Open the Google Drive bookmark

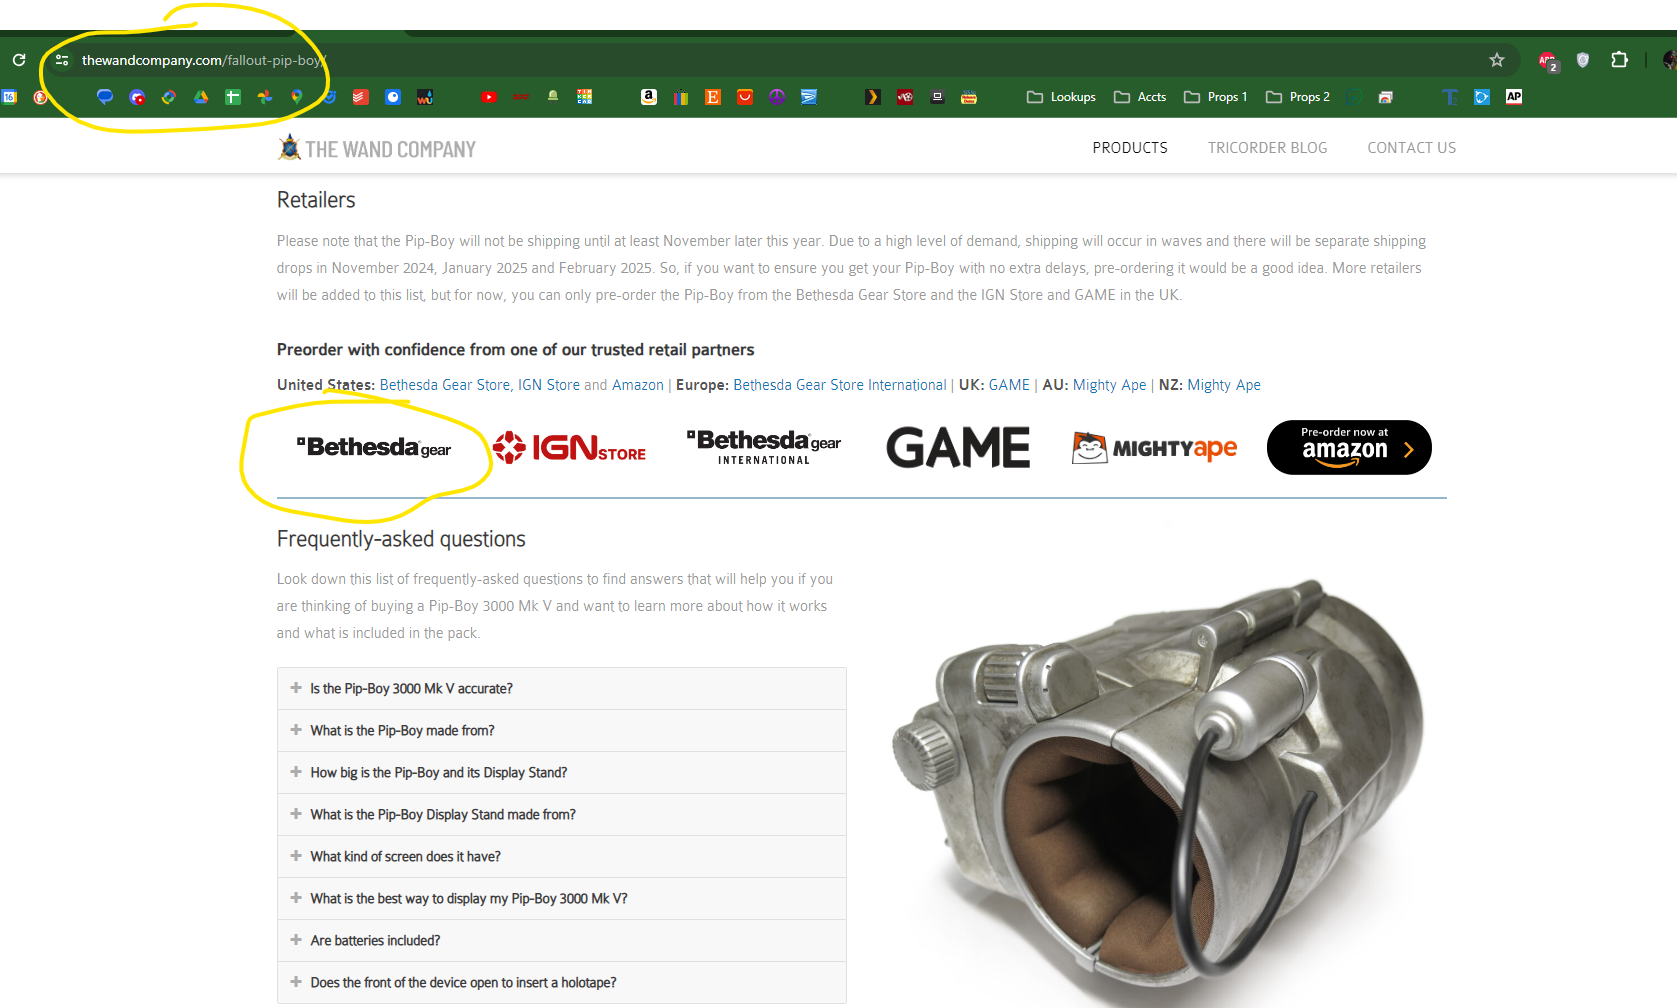pyautogui.click(x=201, y=97)
